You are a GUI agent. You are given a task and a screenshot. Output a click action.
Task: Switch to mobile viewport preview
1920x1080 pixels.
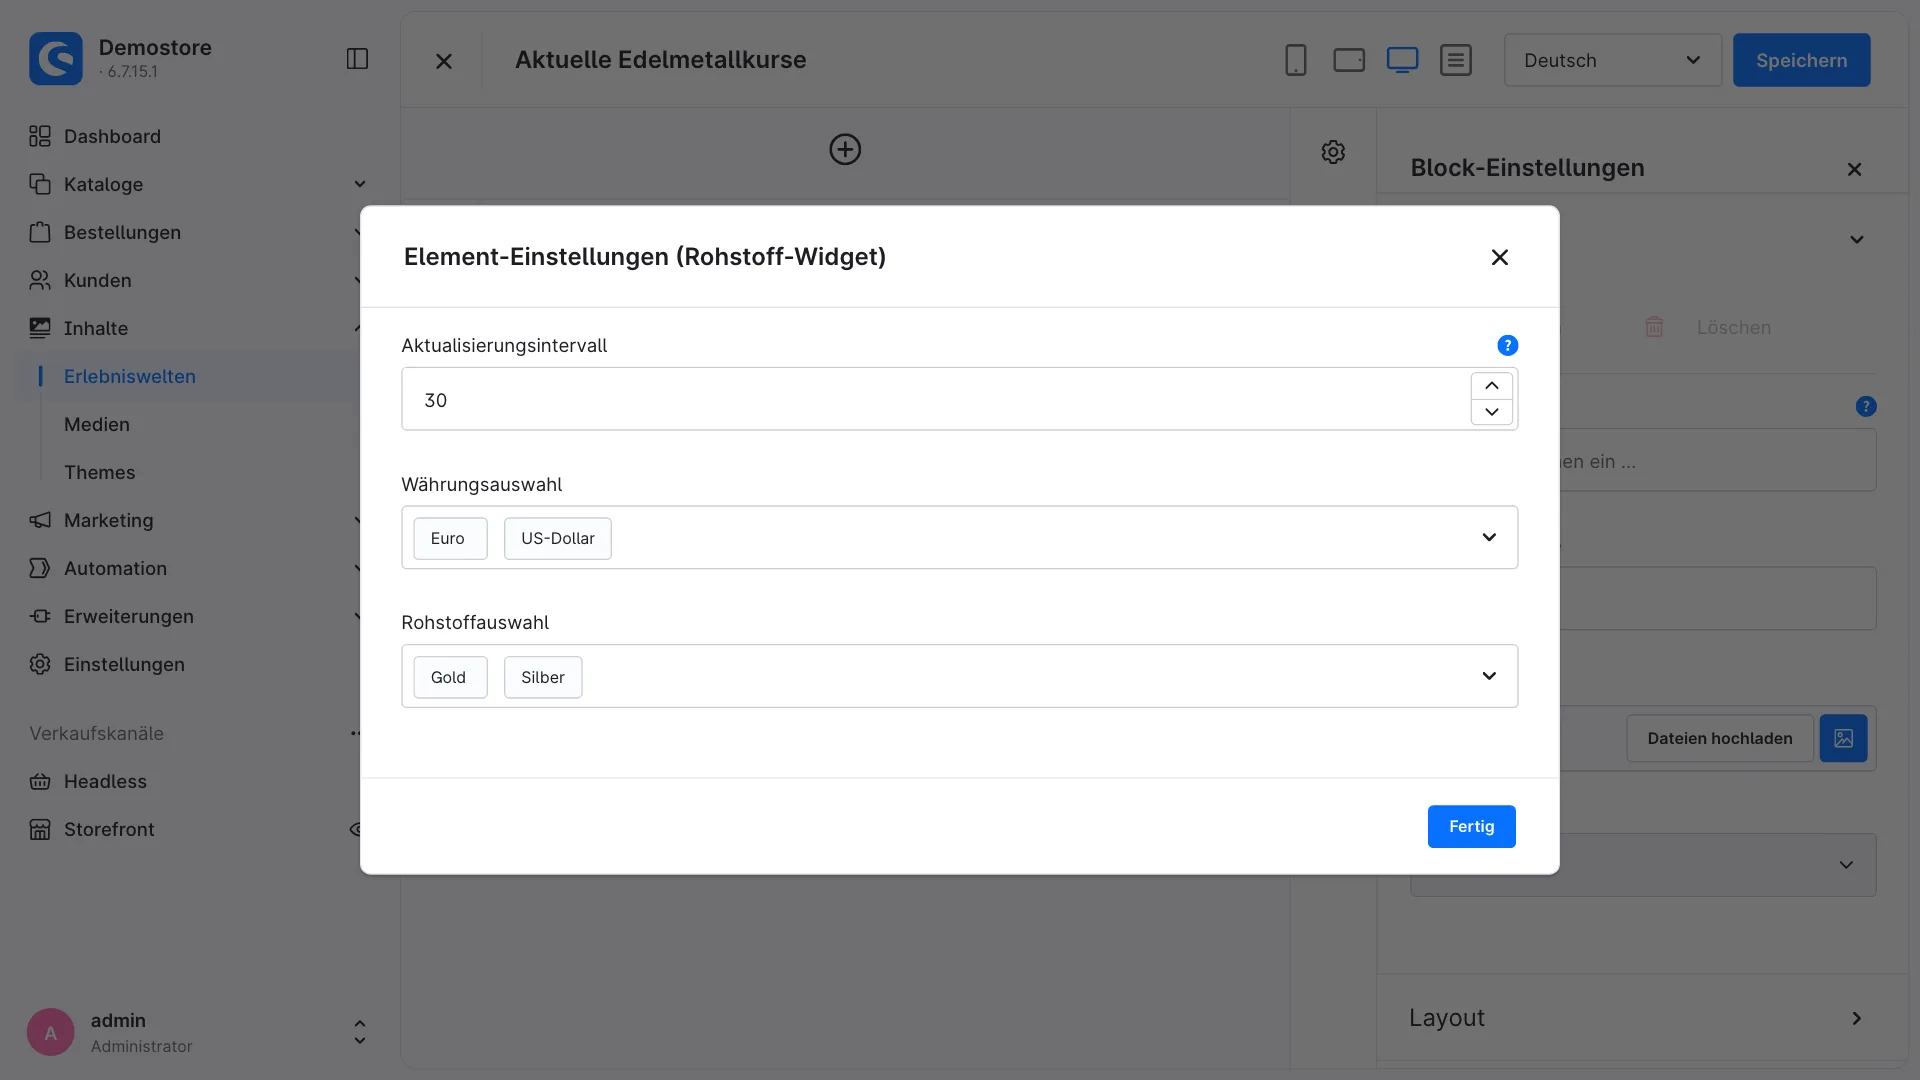pyautogui.click(x=1295, y=60)
